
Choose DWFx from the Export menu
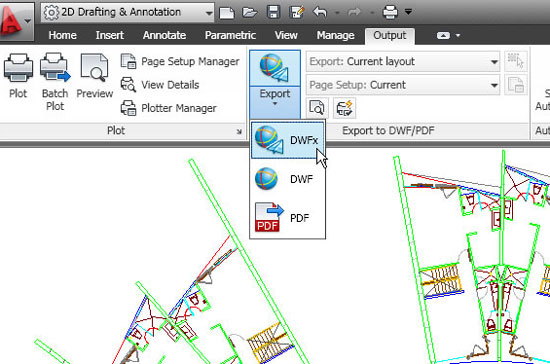pos(288,140)
